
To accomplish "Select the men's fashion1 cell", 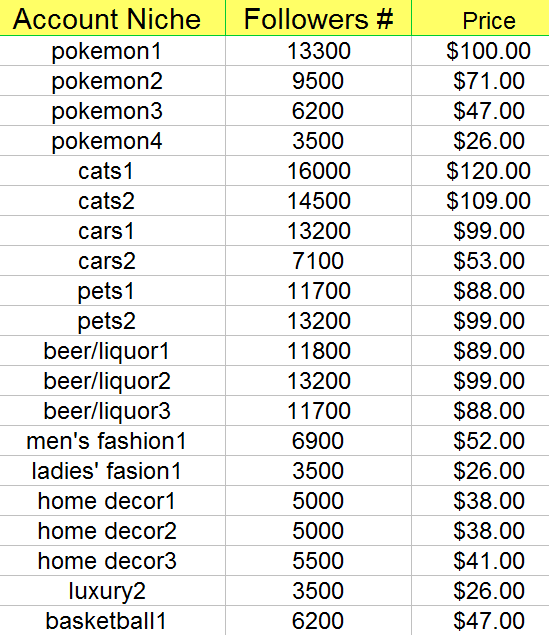I will pos(112,441).
